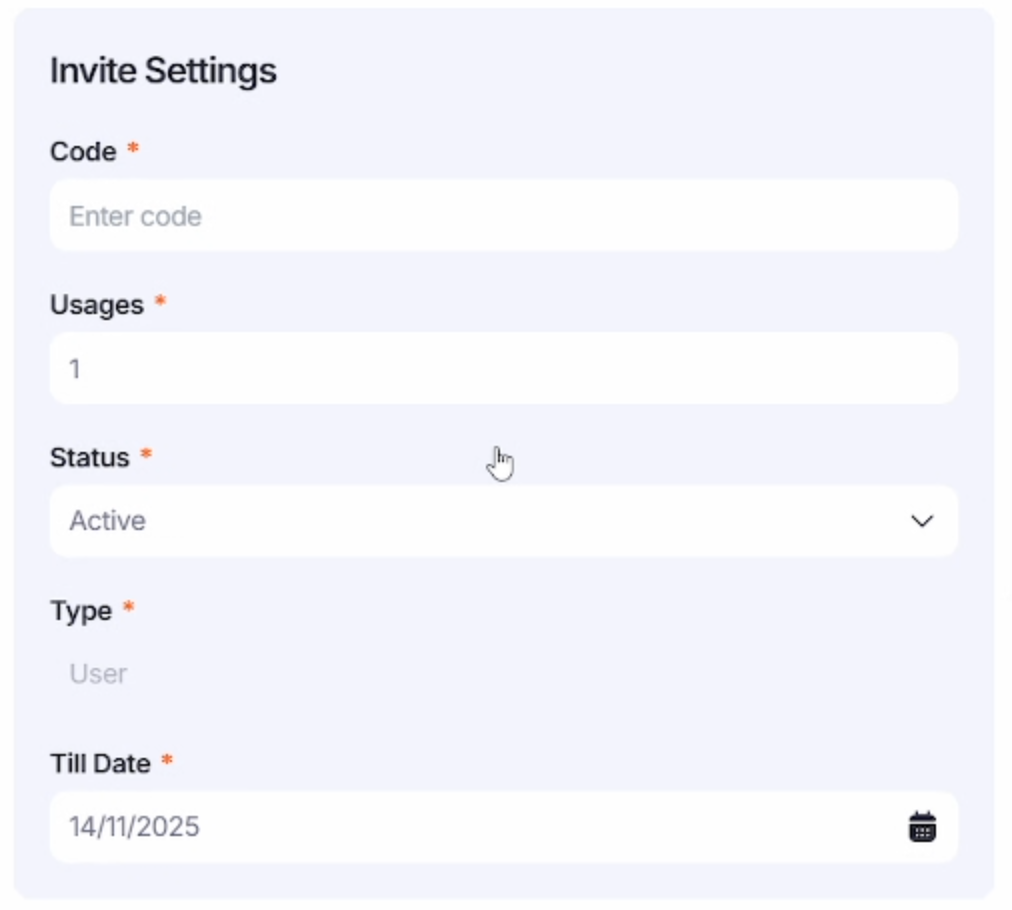Click the required asterisk beside Usages
The width and height of the screenshot is (1012, 910).
point(160,302)
